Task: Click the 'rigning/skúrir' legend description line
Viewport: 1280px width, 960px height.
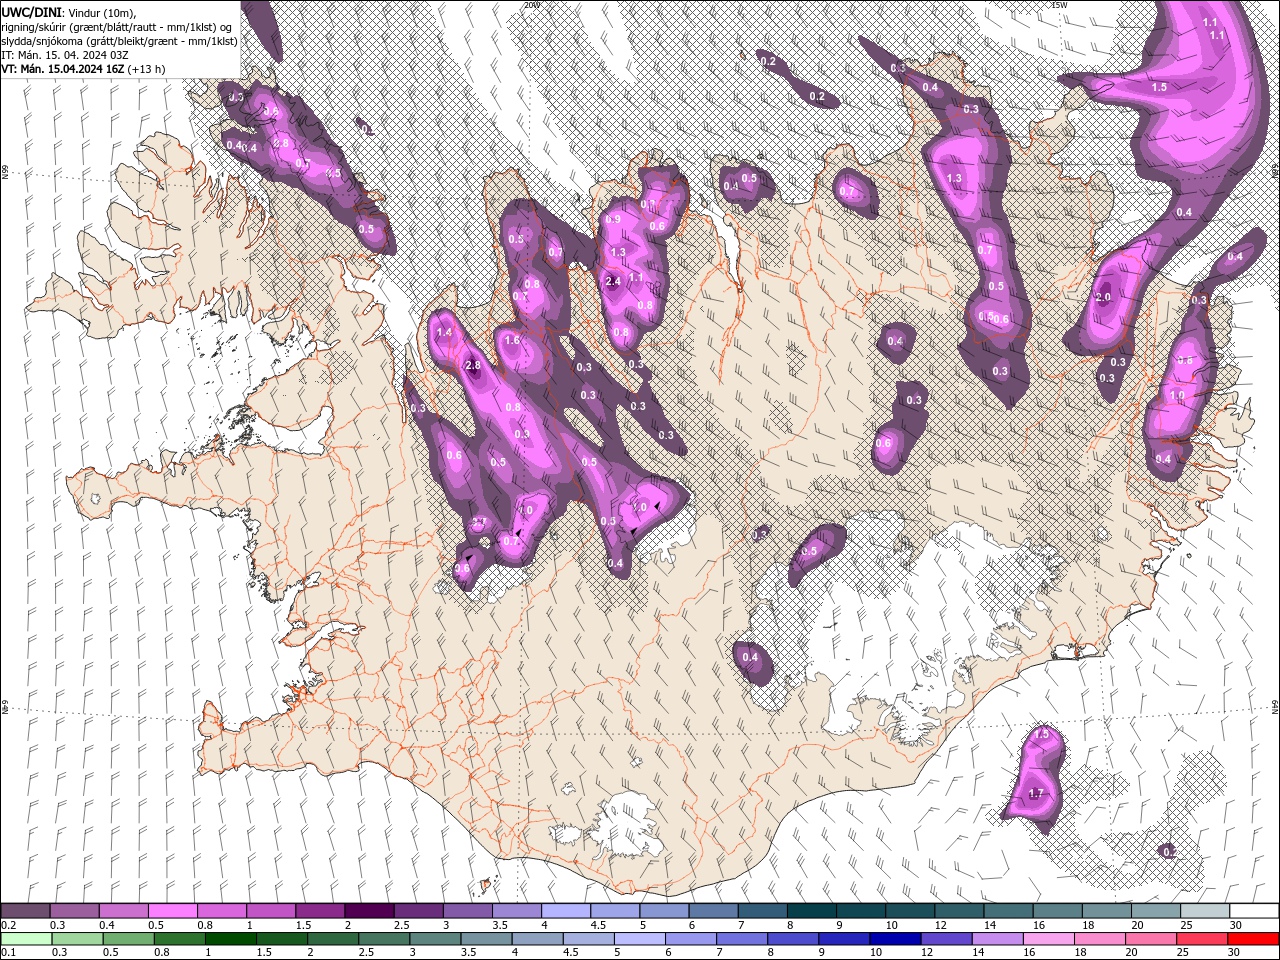Action: point(119,26)
